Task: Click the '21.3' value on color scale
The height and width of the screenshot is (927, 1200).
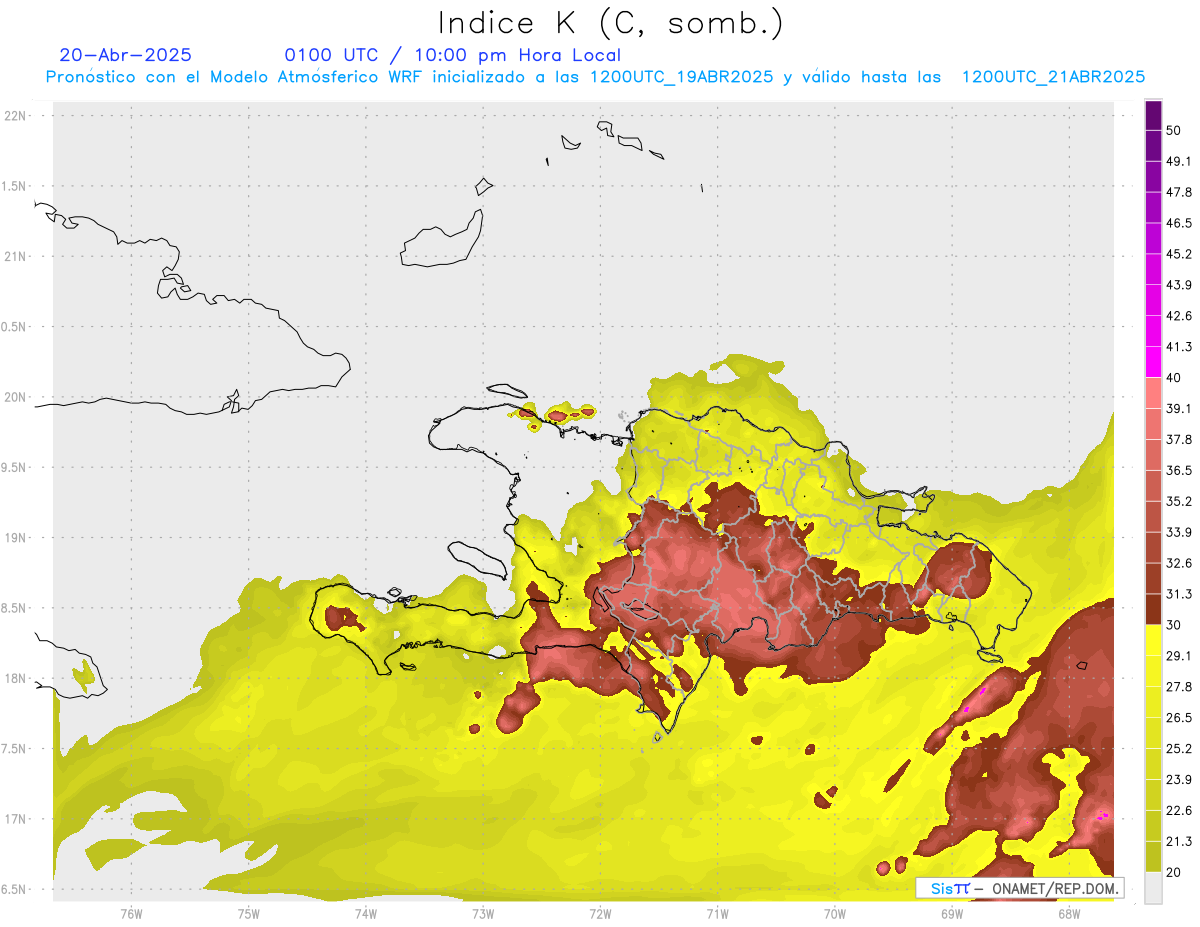Action: pyautogui.click(x=1178, y=841)
